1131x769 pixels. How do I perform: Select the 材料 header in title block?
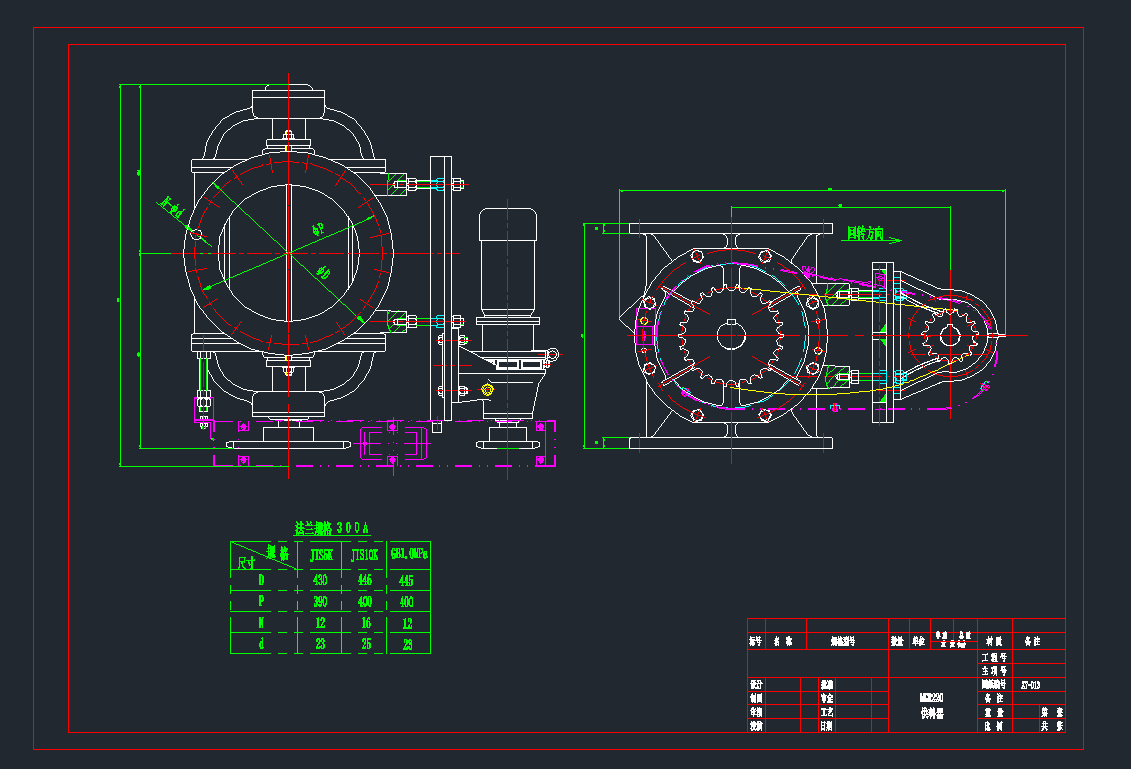tap(994, 640)
